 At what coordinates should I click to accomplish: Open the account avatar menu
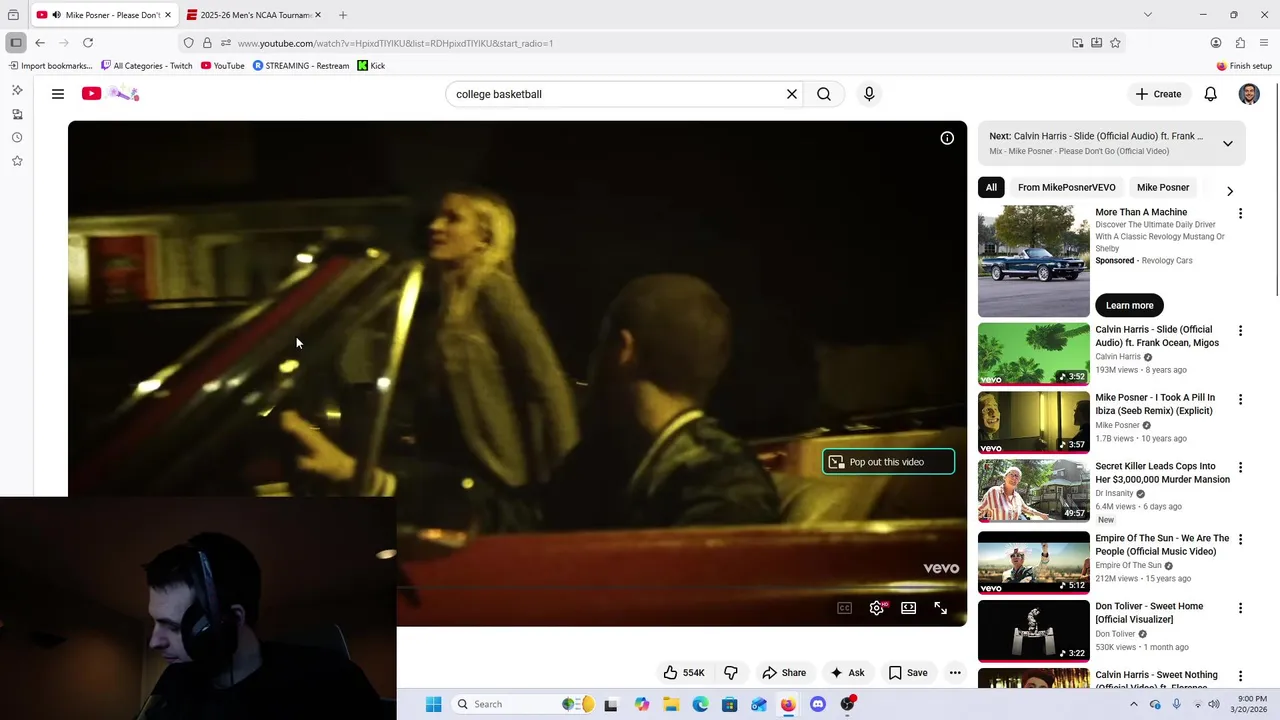point(1249,94)
